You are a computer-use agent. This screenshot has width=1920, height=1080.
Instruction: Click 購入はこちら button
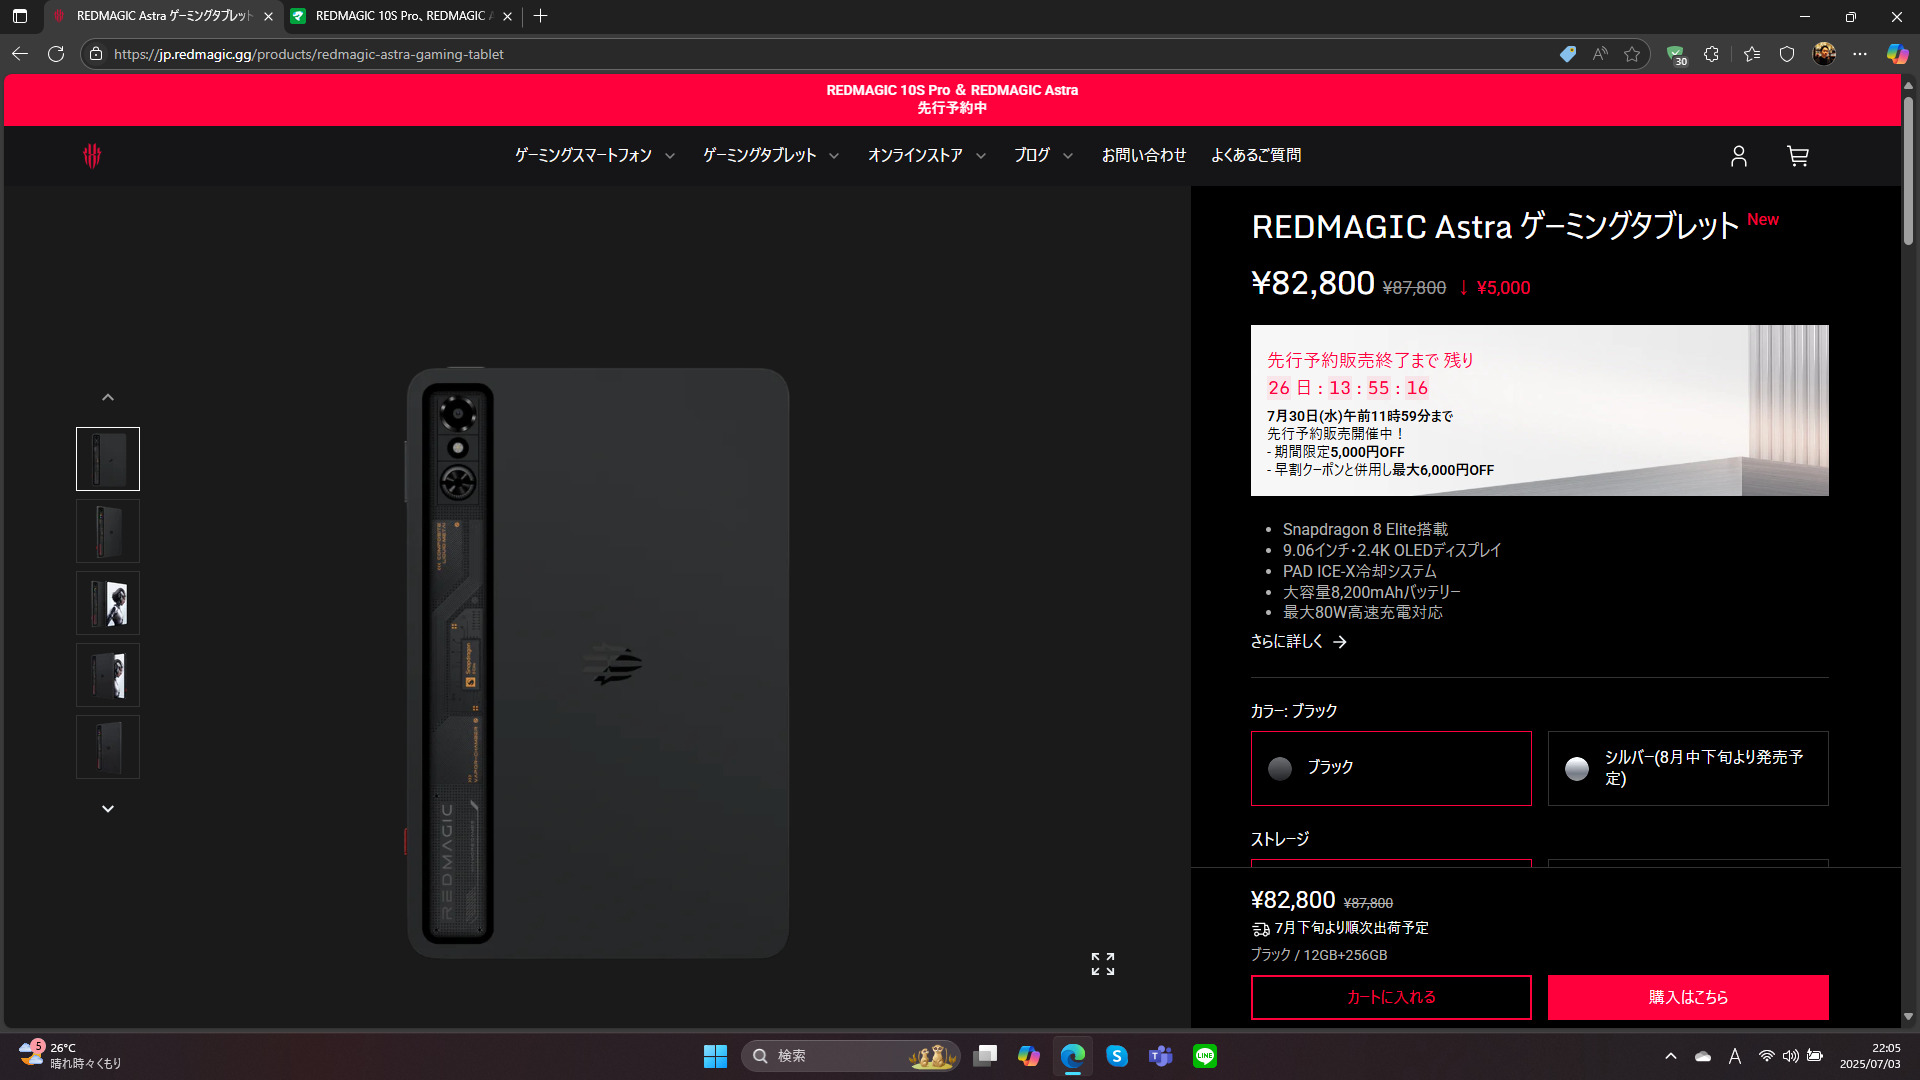coord(1687,997)
